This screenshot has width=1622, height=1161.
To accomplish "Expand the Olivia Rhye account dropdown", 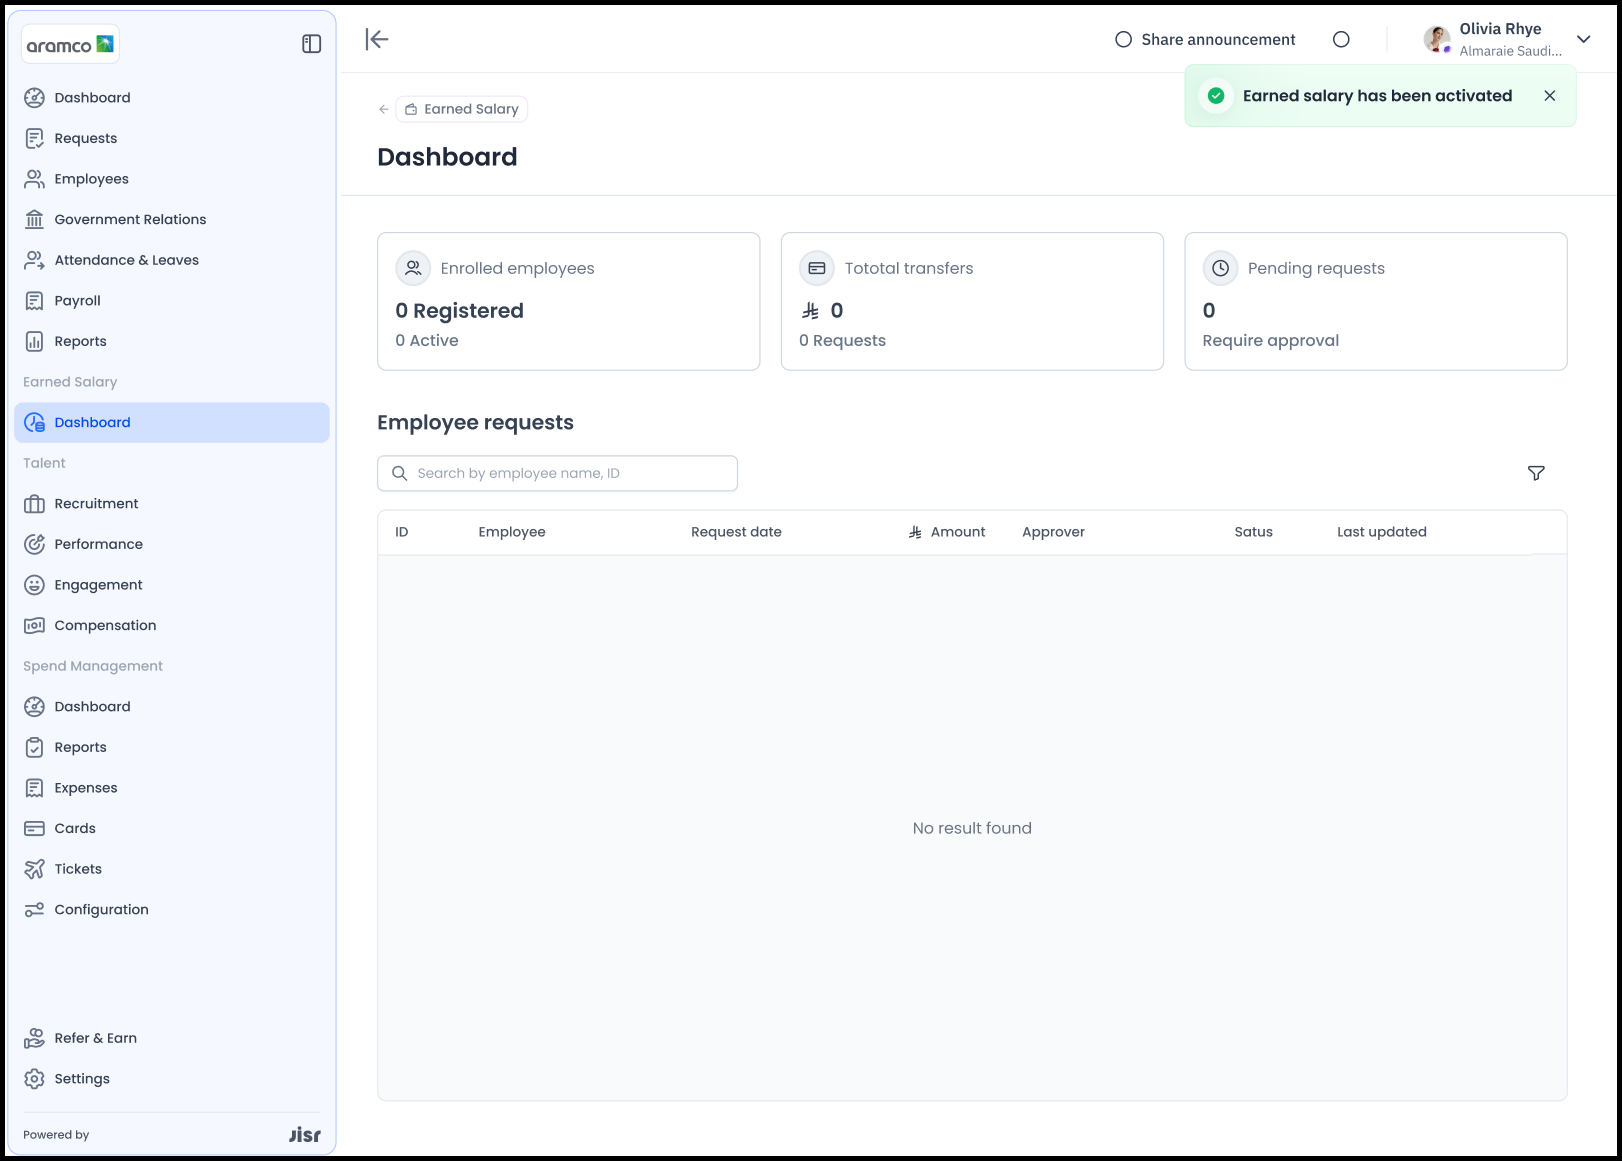I will [x=1583, y=39].
